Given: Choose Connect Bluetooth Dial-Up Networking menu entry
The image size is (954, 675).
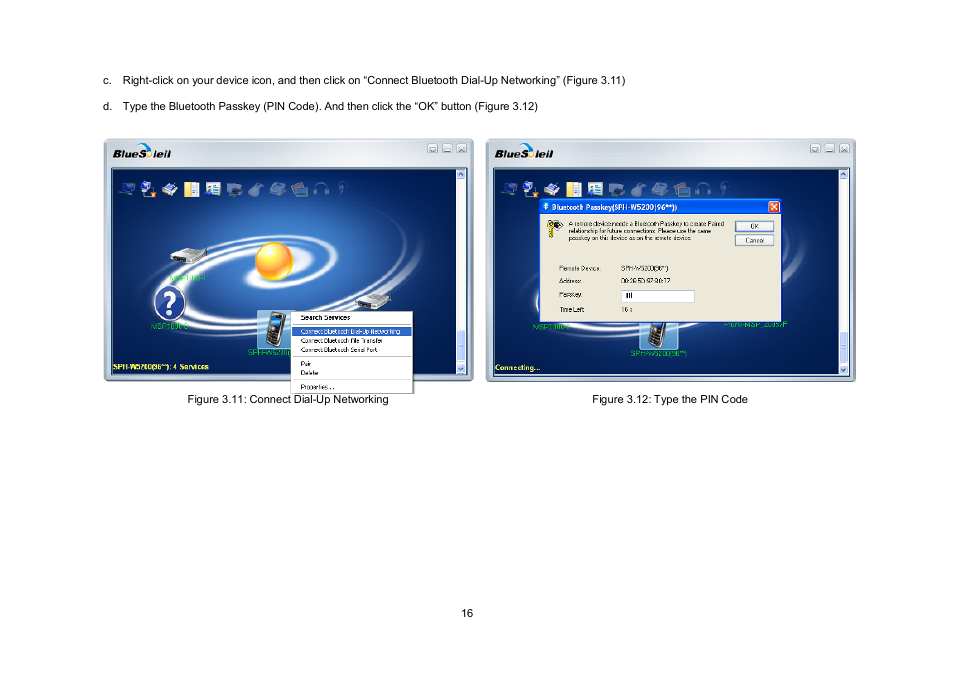Looking at the screenshot, I should [x=352, y=332].
